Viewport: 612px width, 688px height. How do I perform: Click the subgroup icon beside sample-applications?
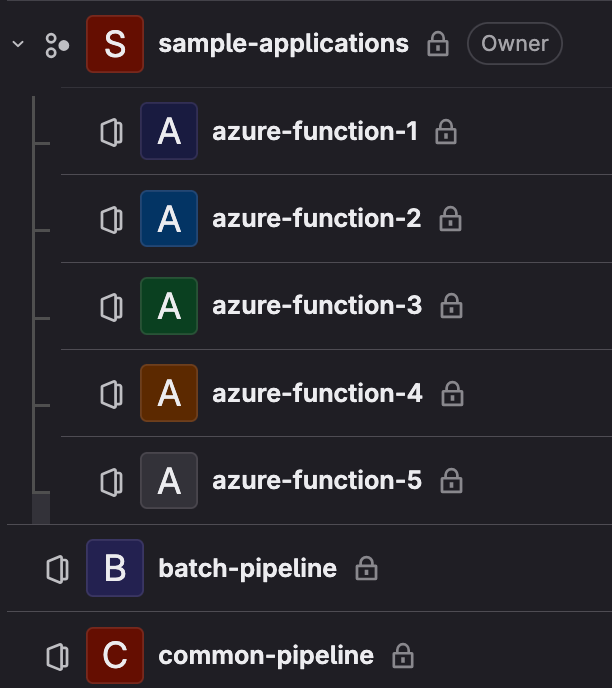click(57, 44)
